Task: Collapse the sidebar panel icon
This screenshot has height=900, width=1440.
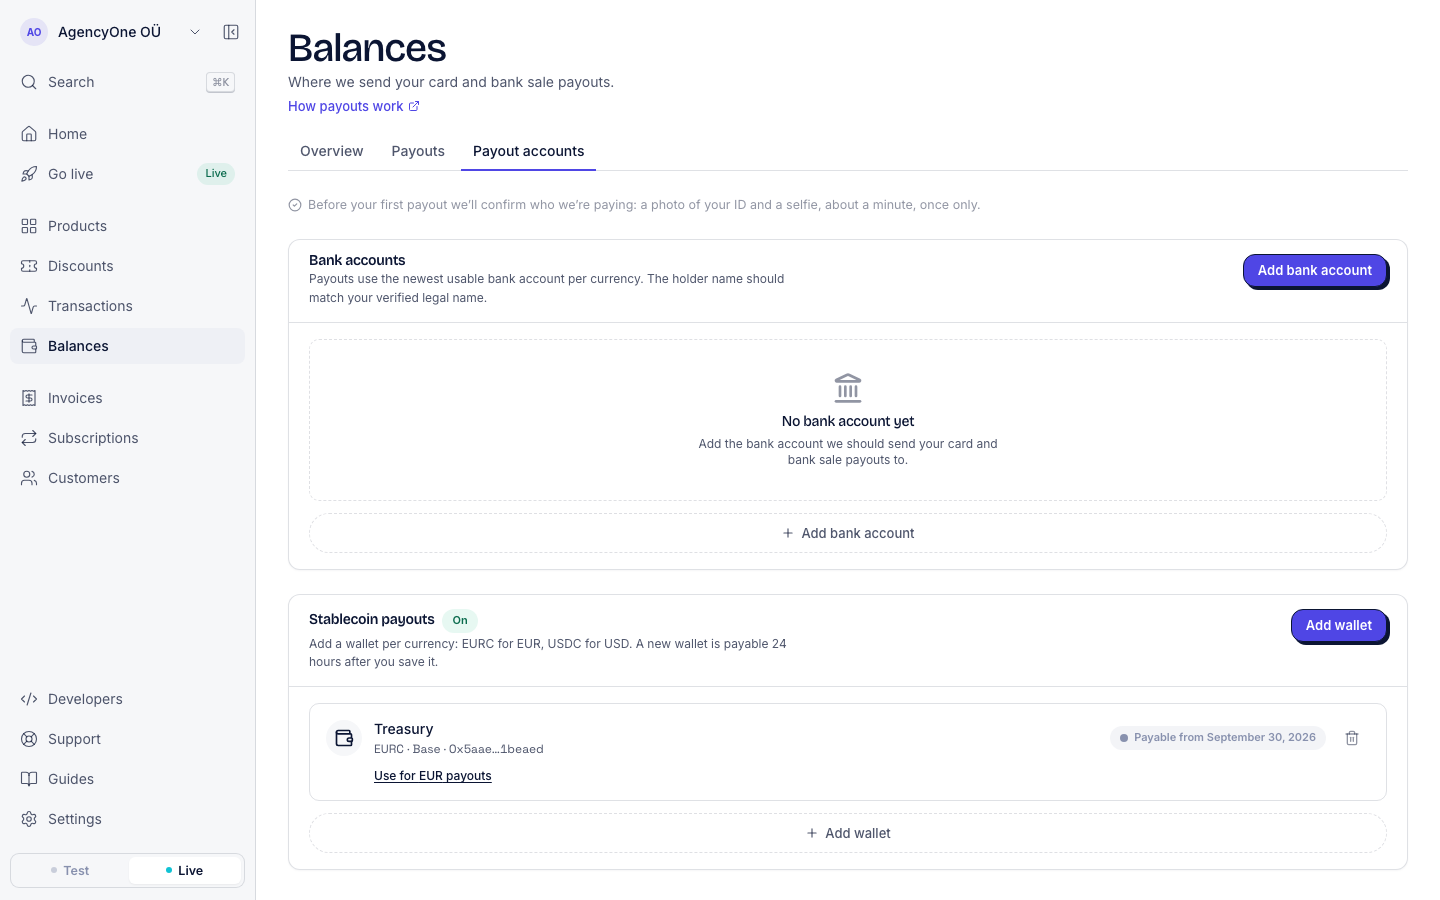Action: tap(231, 32)
